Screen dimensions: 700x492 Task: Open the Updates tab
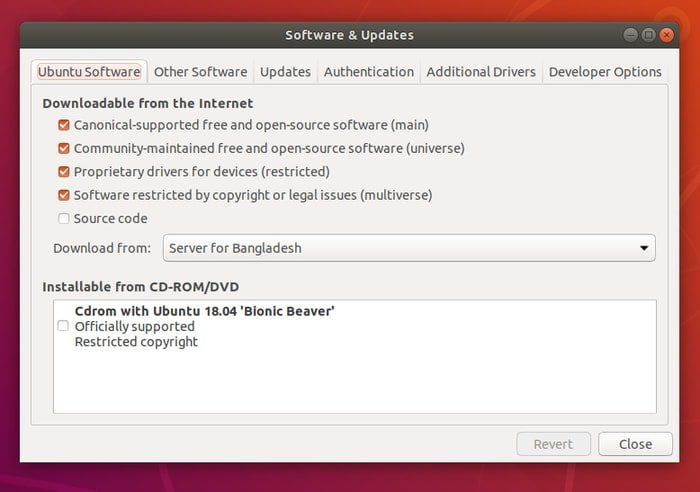pyautogui.click(x=285, y=72)
